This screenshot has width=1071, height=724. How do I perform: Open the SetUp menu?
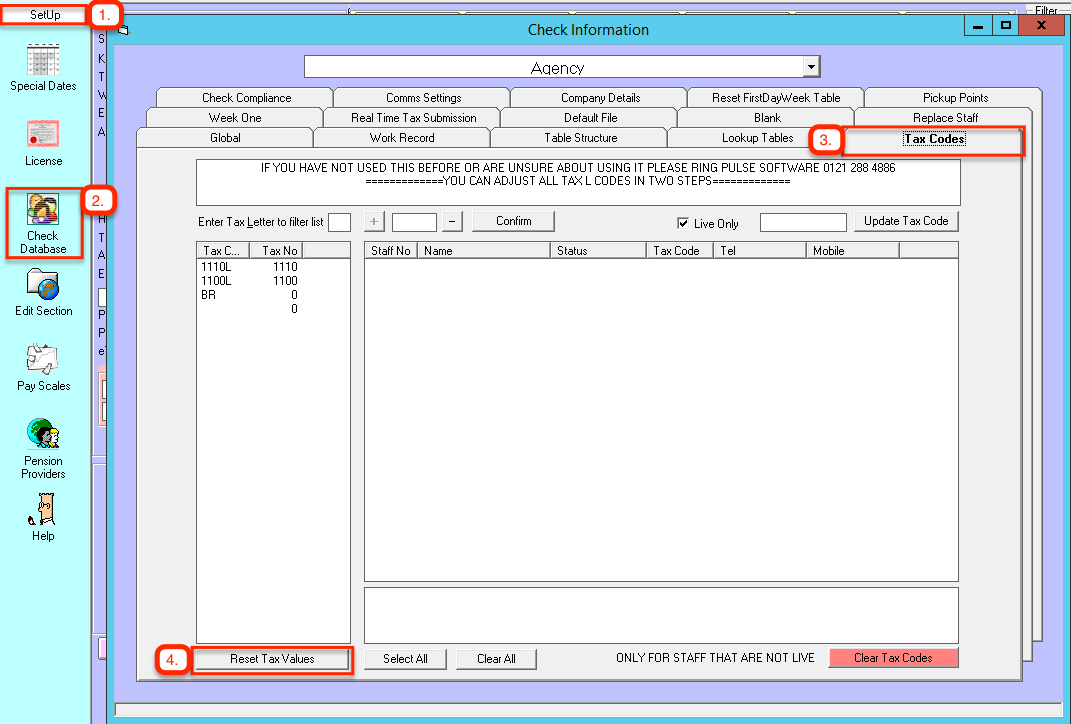point(45,15)
